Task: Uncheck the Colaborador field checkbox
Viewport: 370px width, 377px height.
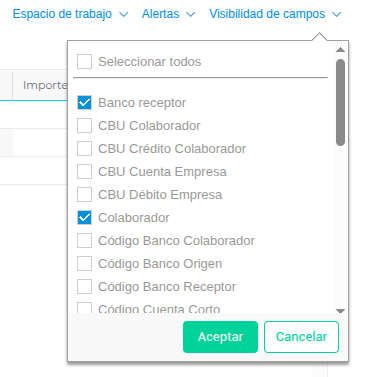Action: 84,218
